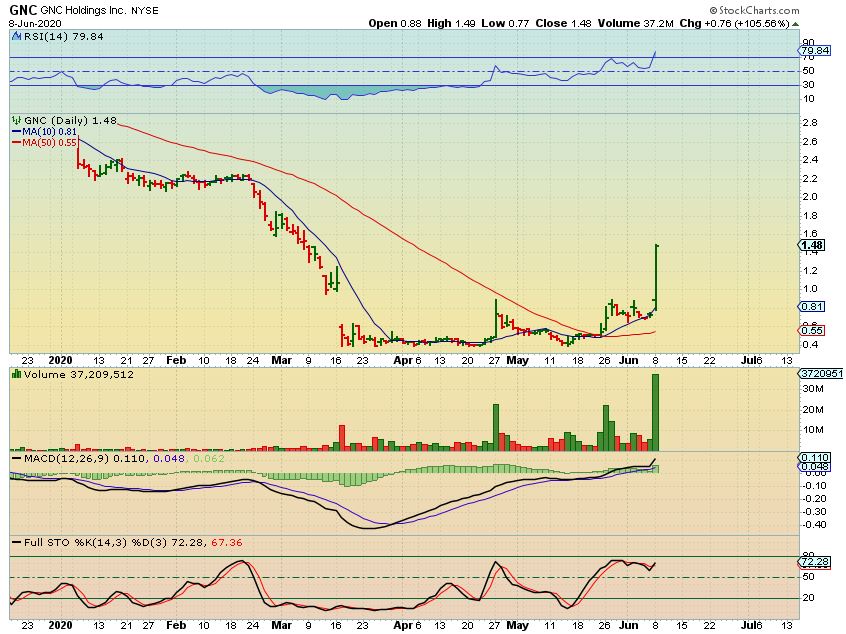Click the GNC ticker symbol in header
The height and width of the screenshot is (634, 846).
pos(23,10)
